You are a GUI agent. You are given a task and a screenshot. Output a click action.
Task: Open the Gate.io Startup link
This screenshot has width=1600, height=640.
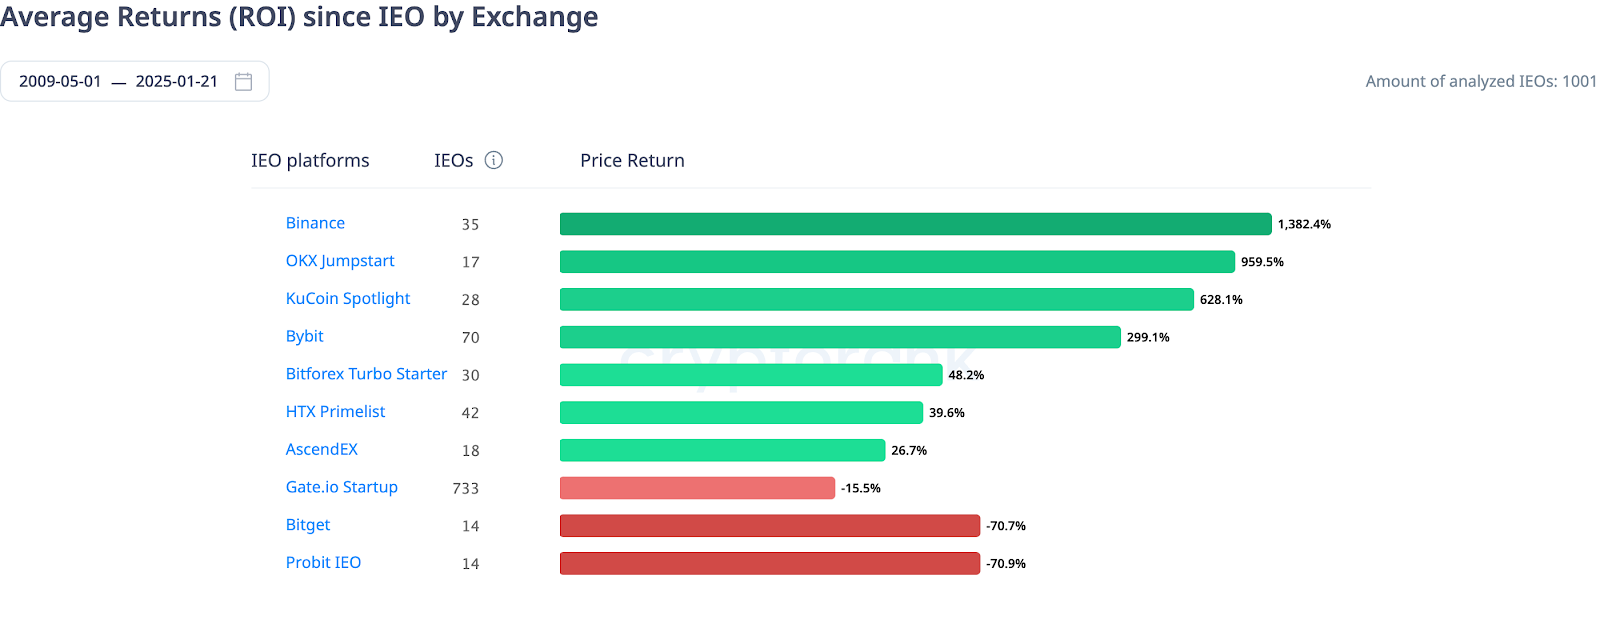point(342,487)
